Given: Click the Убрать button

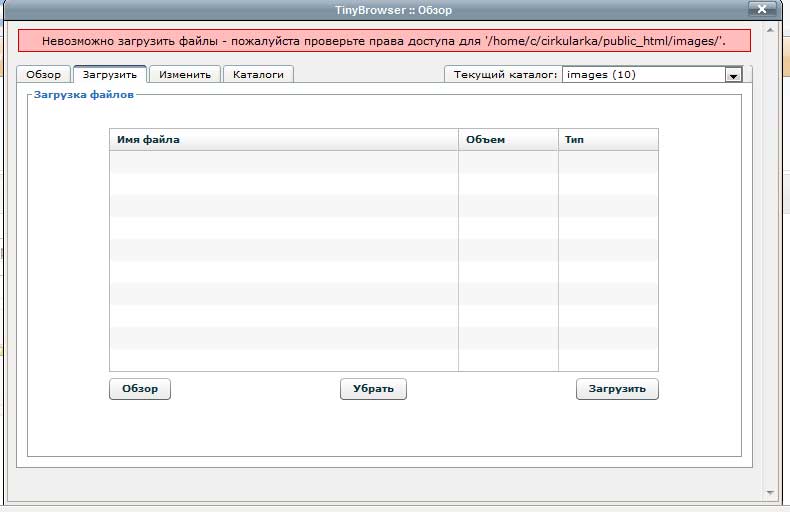Looking at the screenshot, I should [373, 389].
